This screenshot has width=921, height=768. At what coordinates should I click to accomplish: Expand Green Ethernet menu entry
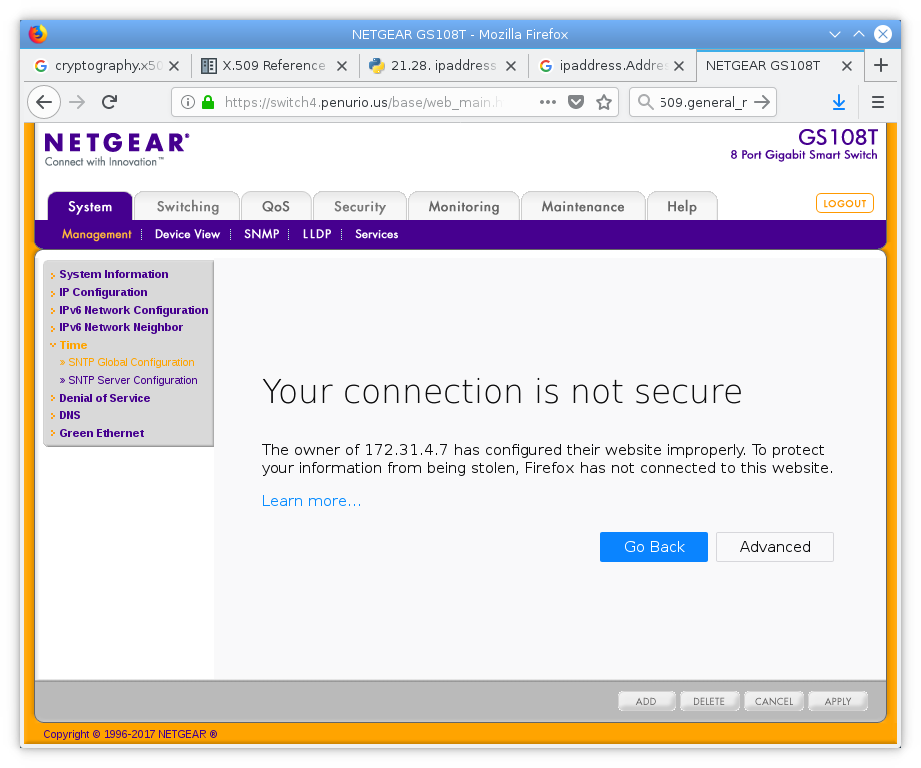point(102,433)
